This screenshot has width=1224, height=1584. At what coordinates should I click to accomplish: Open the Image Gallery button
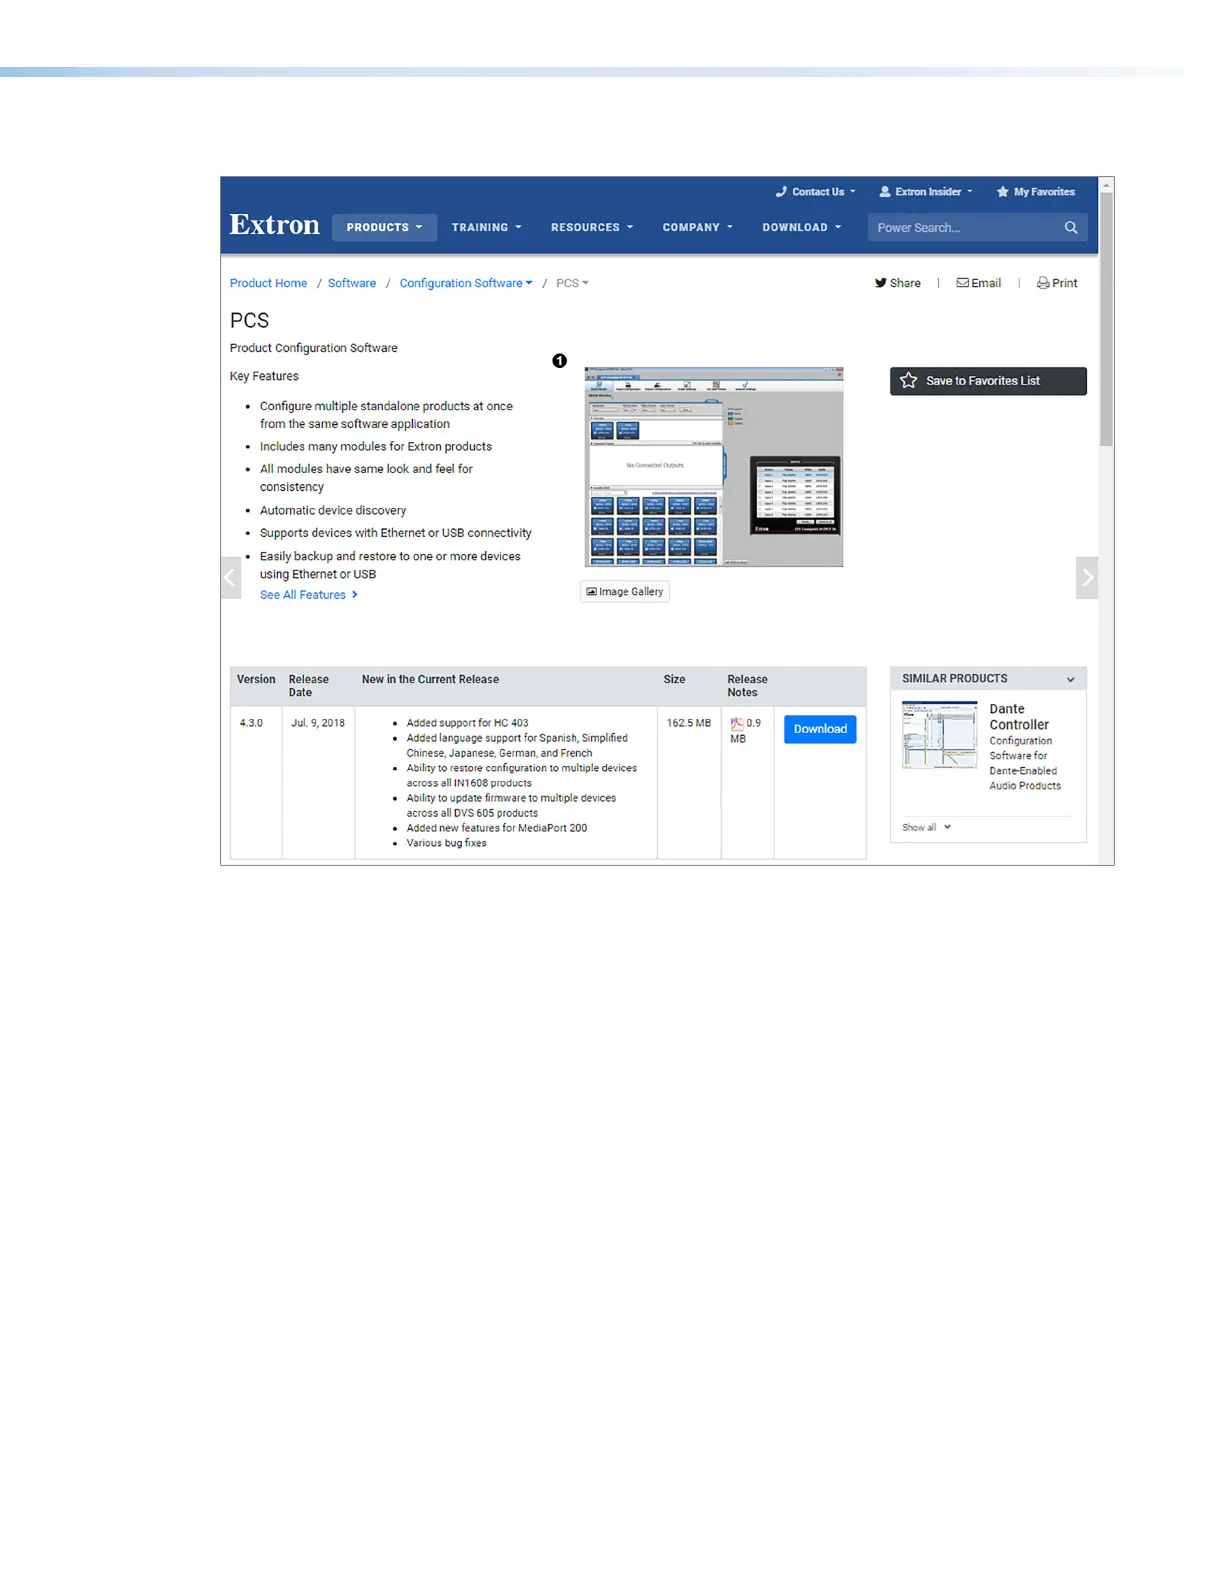click(x=625, y=592)
